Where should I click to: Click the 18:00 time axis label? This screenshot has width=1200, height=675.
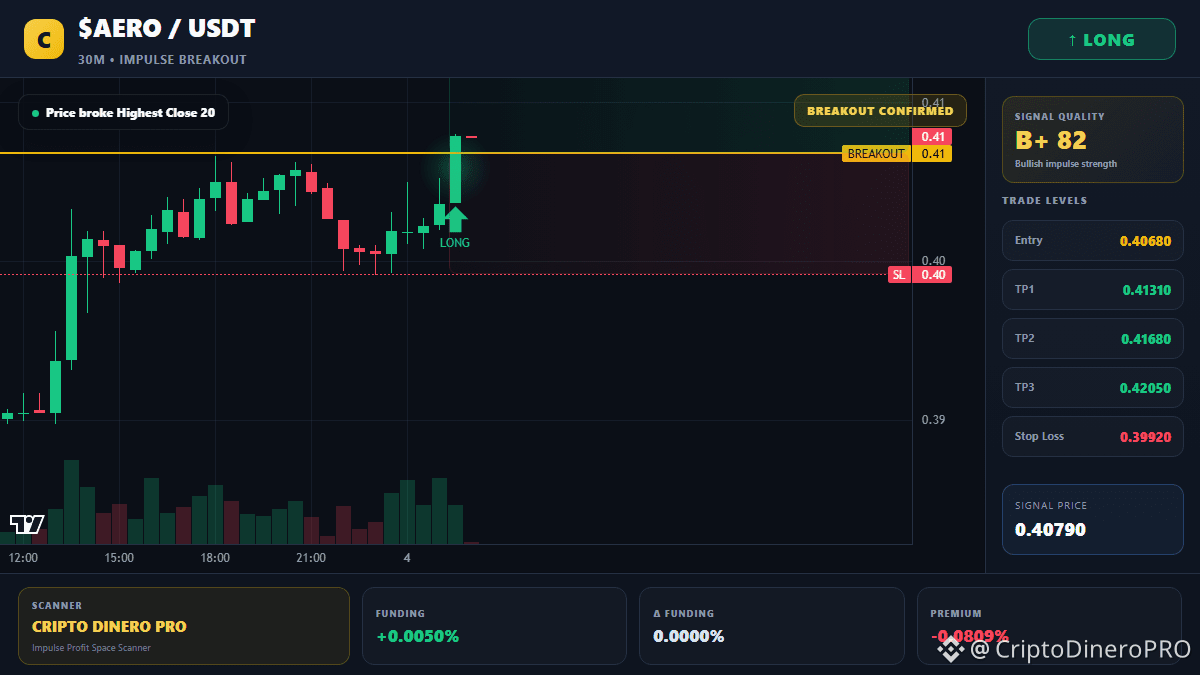(215, 558)
